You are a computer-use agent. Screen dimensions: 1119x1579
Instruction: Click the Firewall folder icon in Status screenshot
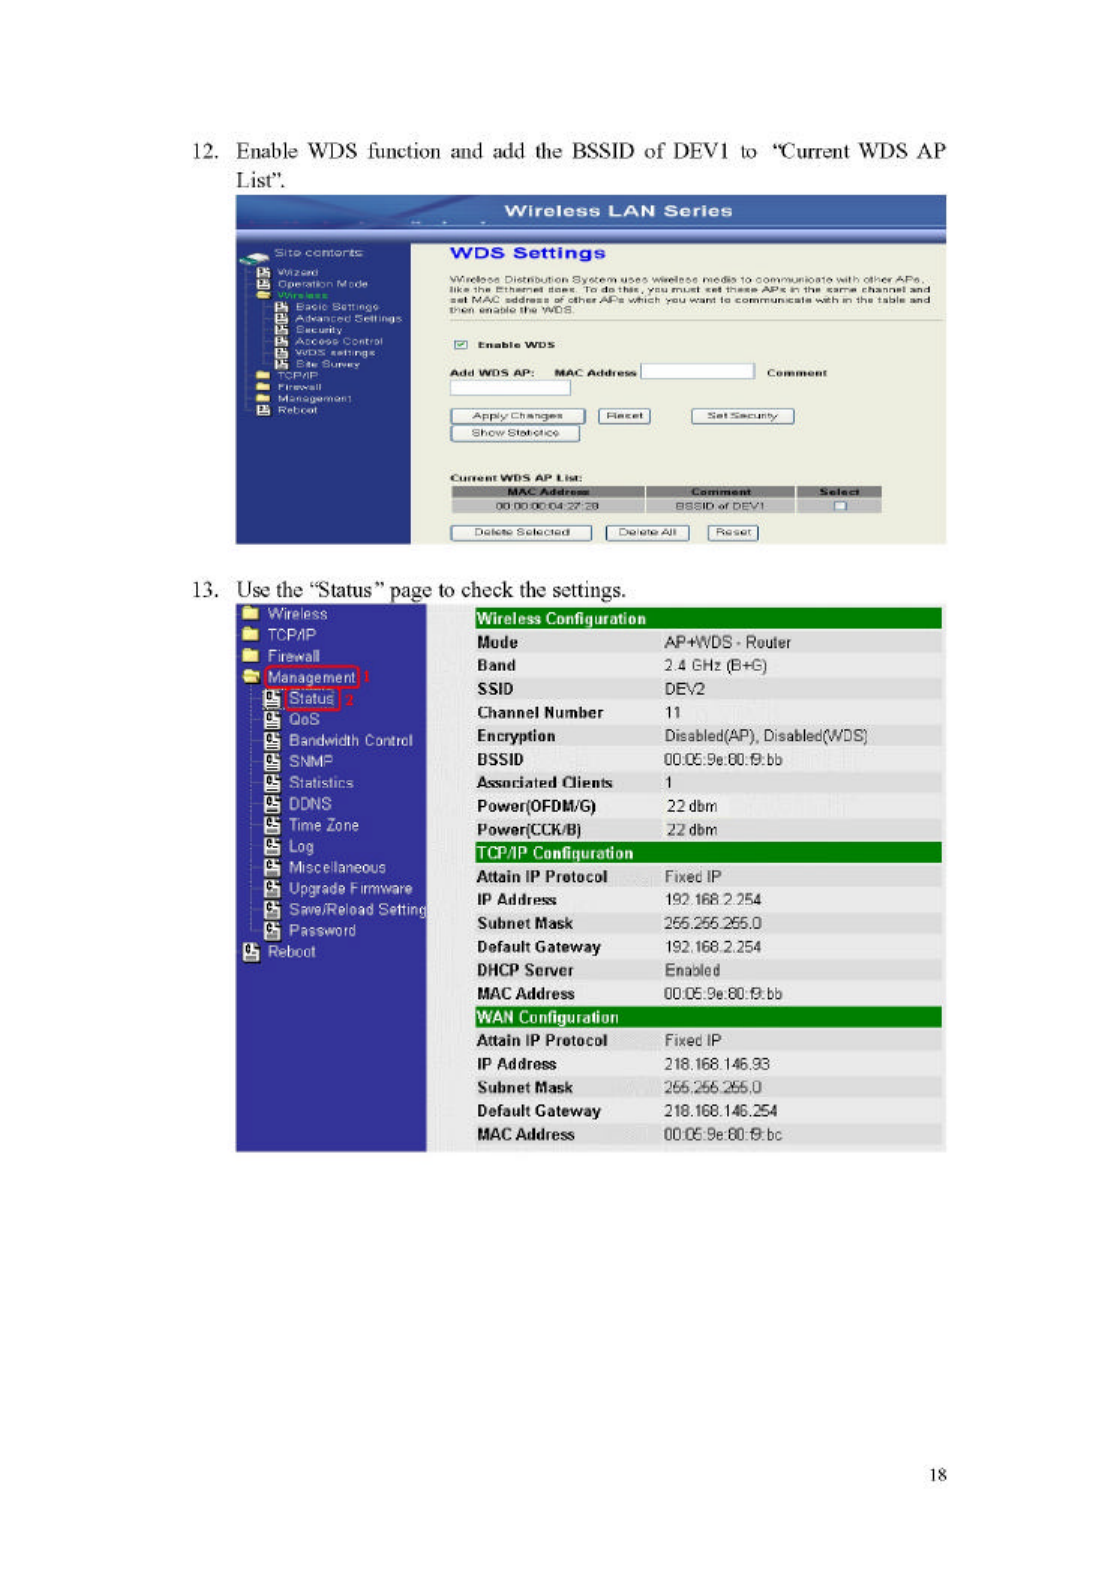coord(251,655)
